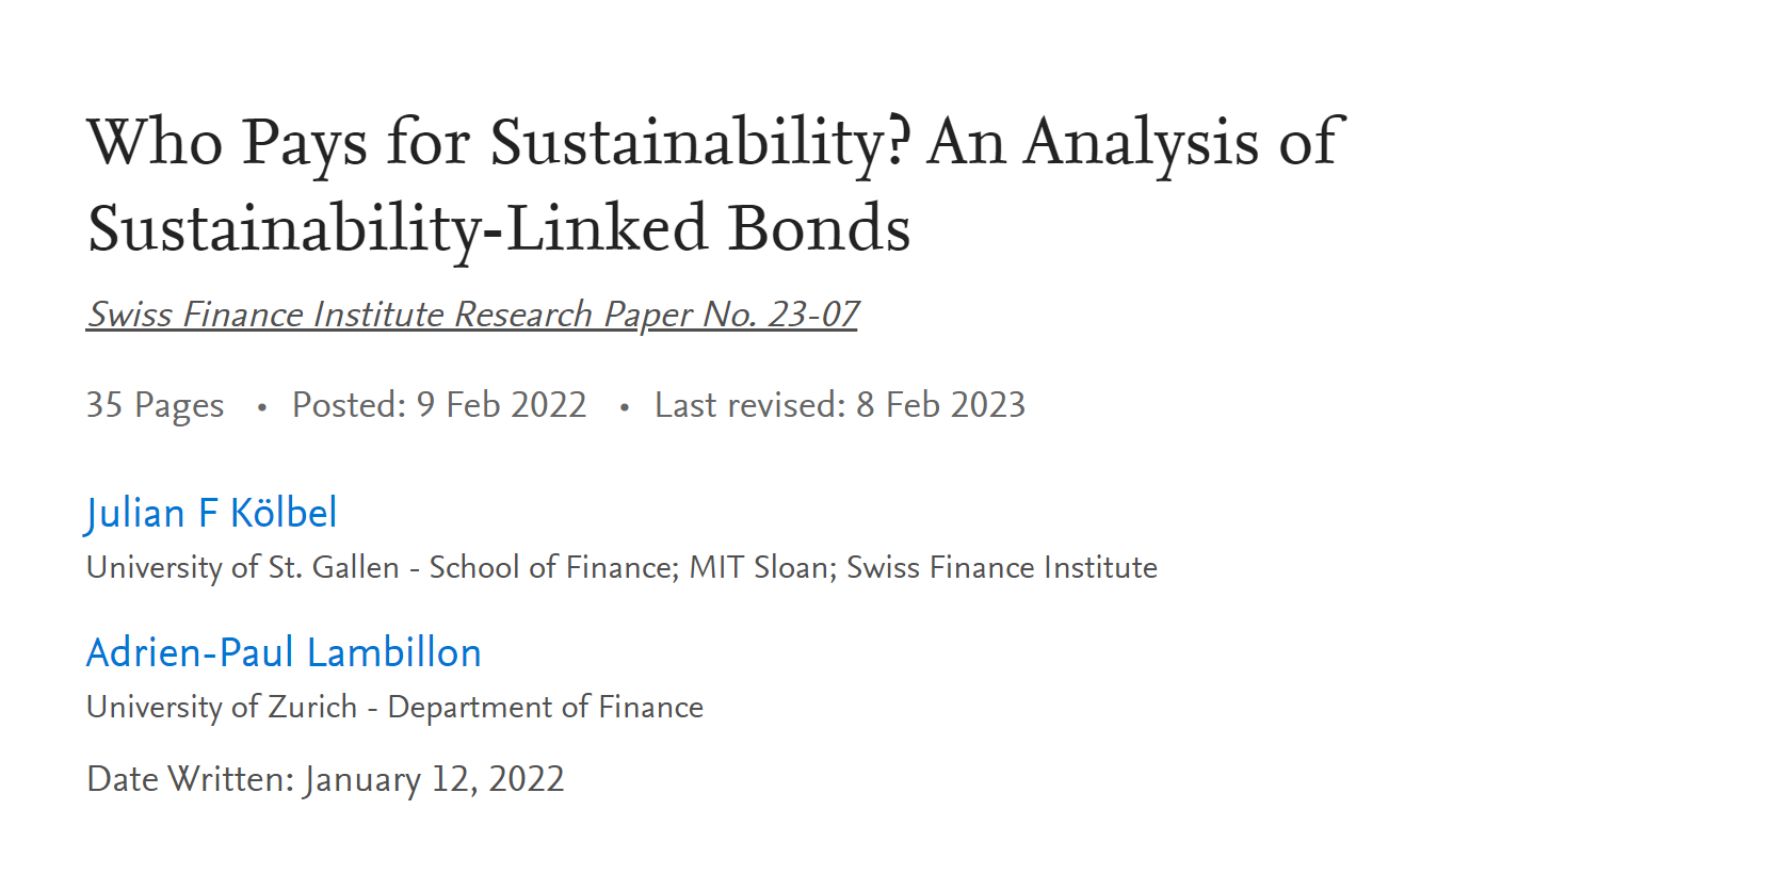The height and width of the screenshot is (886, 1772).
Task: Open author profile for Julian F Kölbel
Action: pyautogui.click(x=212, y=514)
